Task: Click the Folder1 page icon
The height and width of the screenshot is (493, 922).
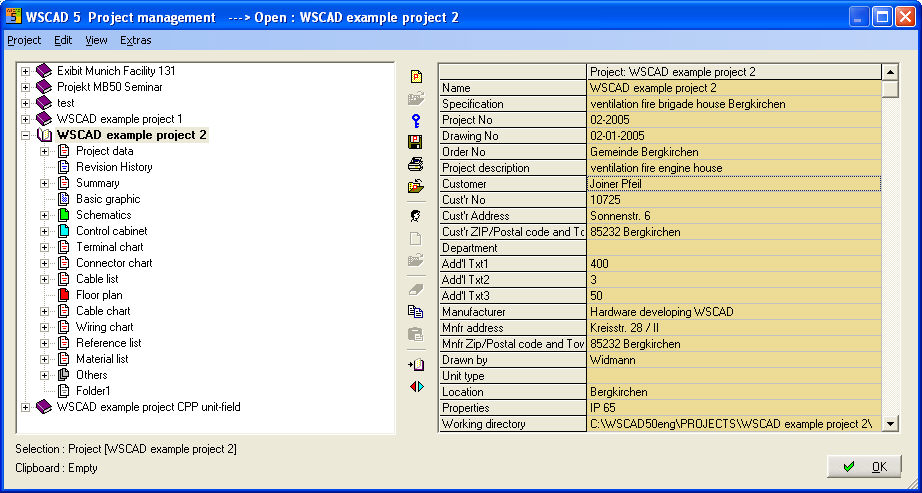Action: (64, 391)
